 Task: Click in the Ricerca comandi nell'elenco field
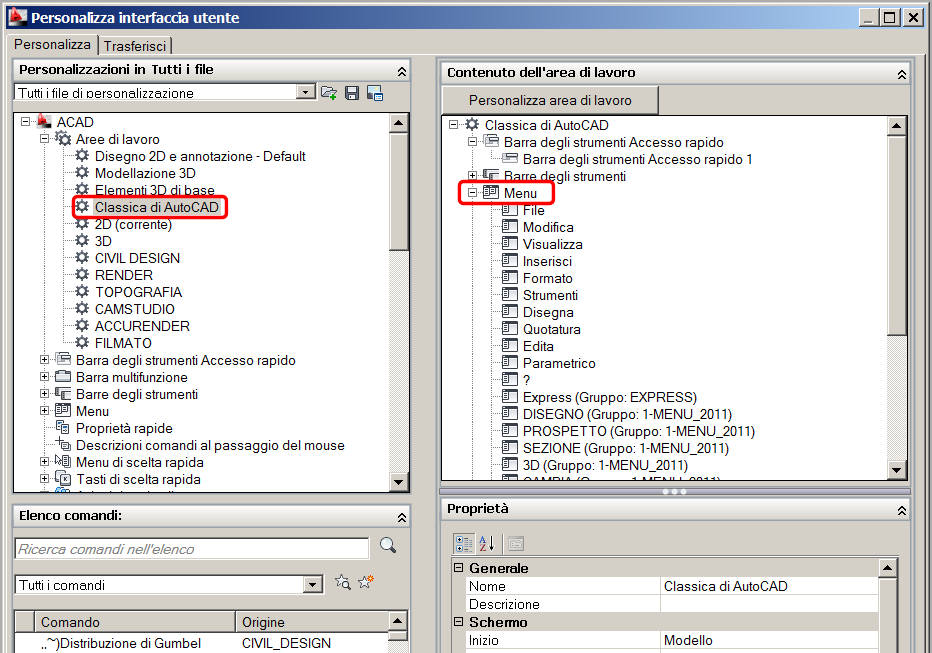coord(192,549)
